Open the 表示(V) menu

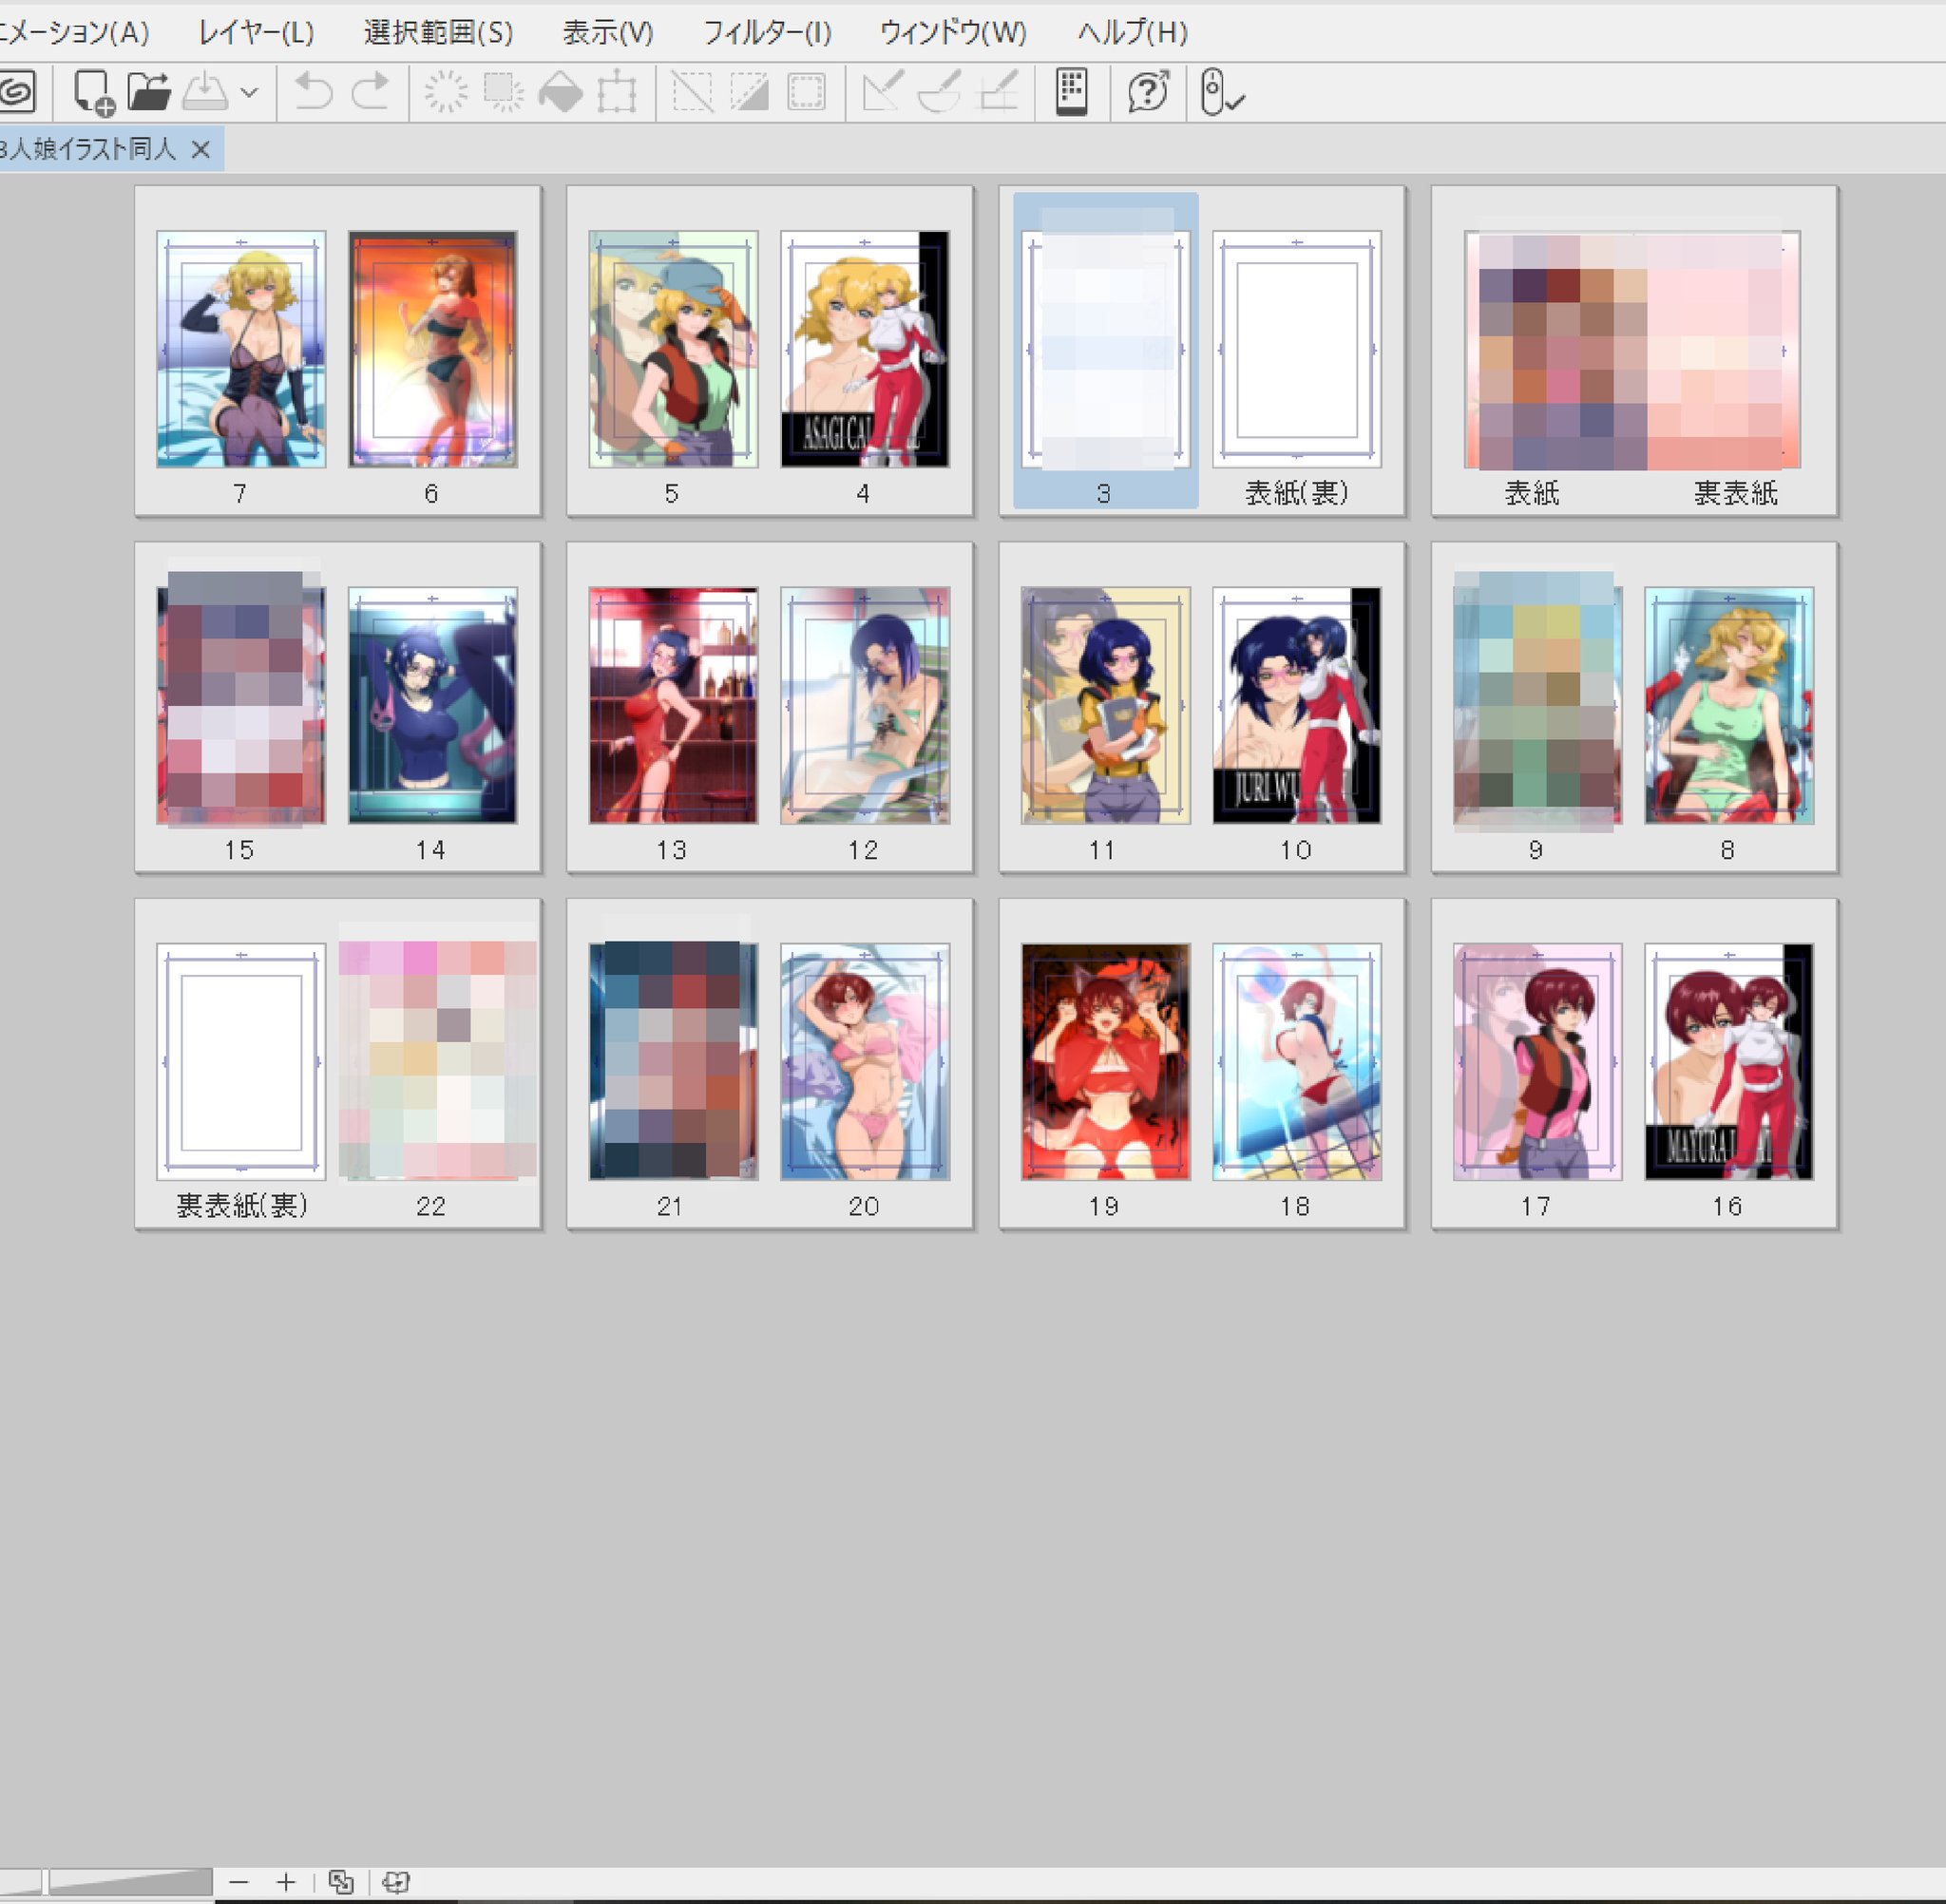[x=607, y=33]
